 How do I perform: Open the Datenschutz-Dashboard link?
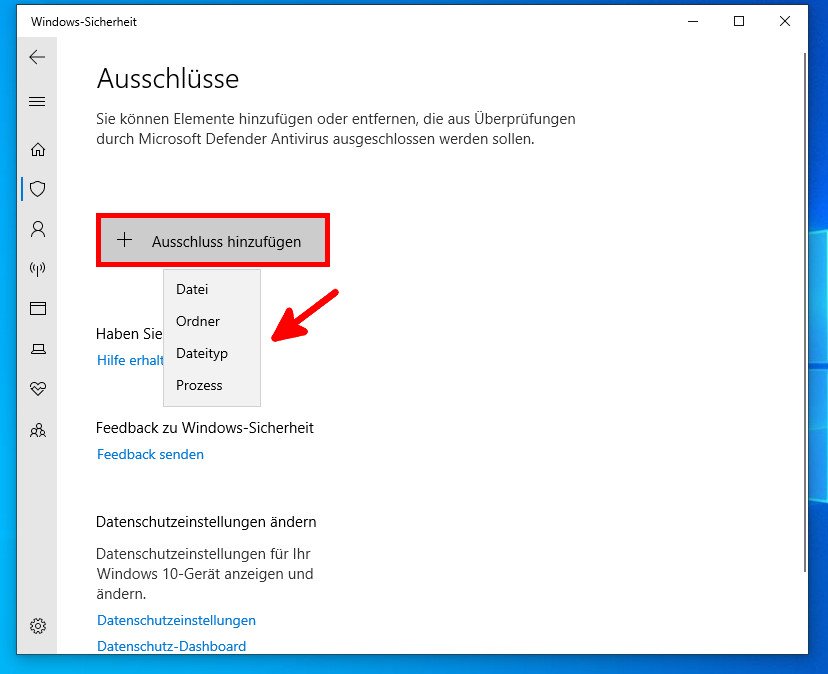(x=171, y=646)
